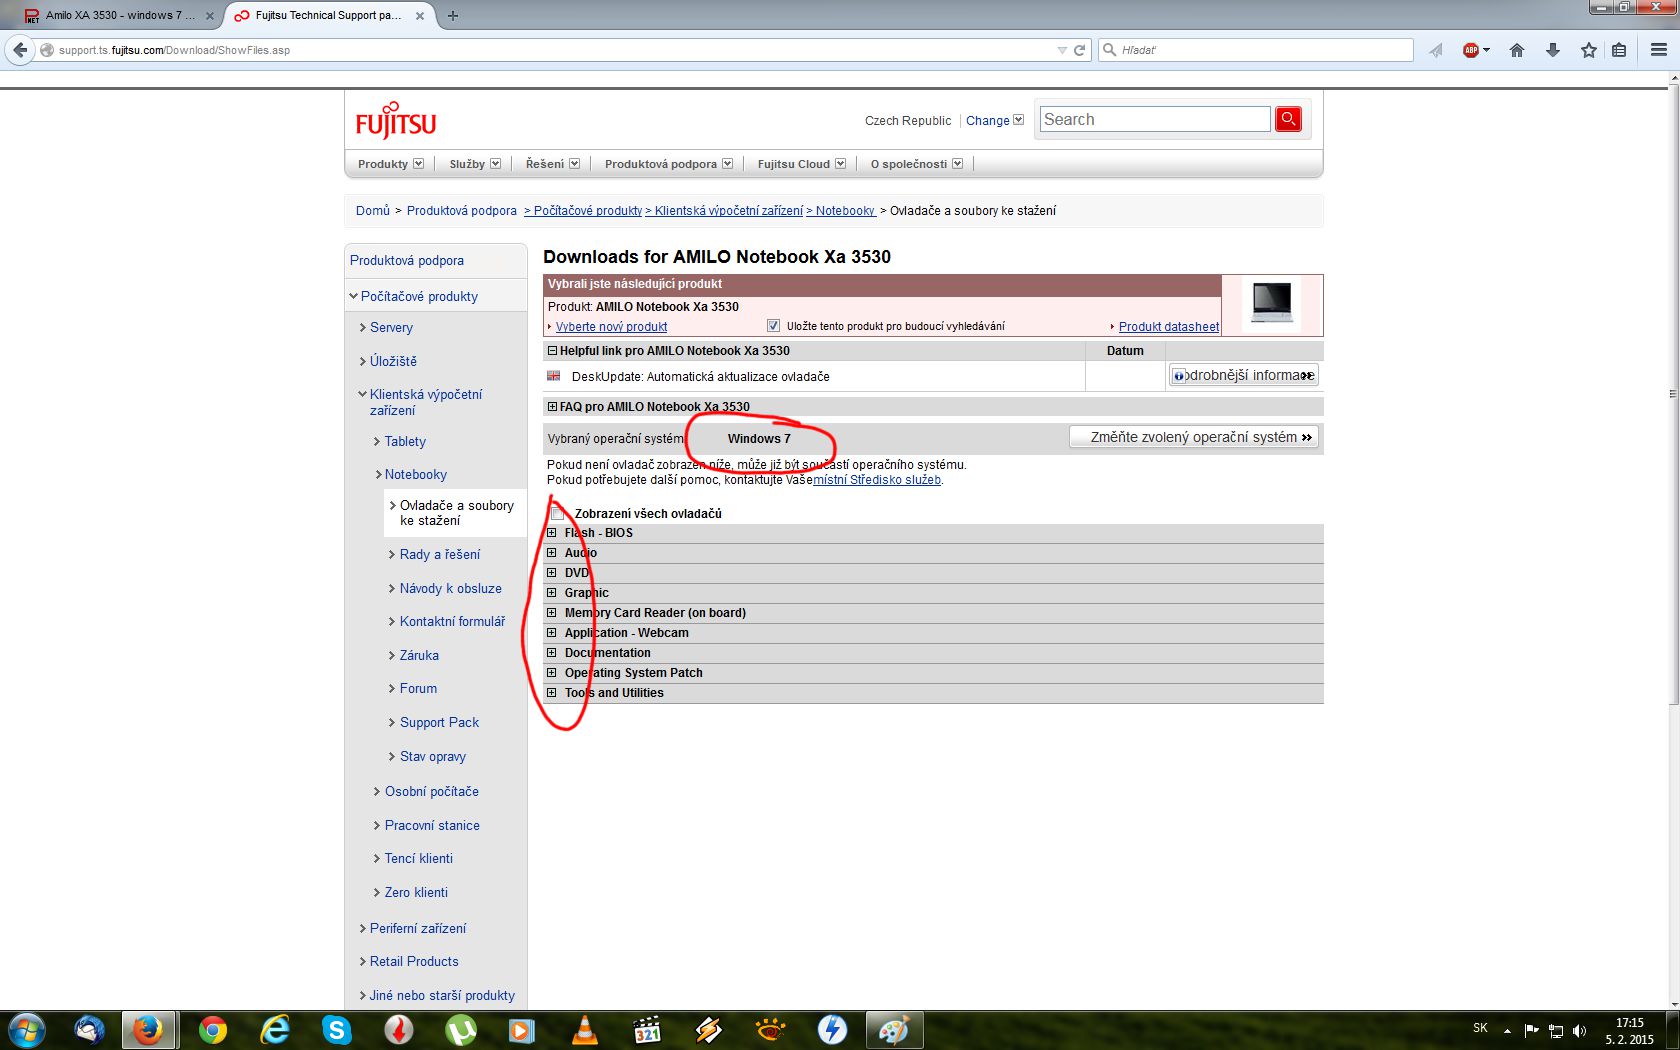
Task: Change the country via Change link
Action: (x=988, y=121)
